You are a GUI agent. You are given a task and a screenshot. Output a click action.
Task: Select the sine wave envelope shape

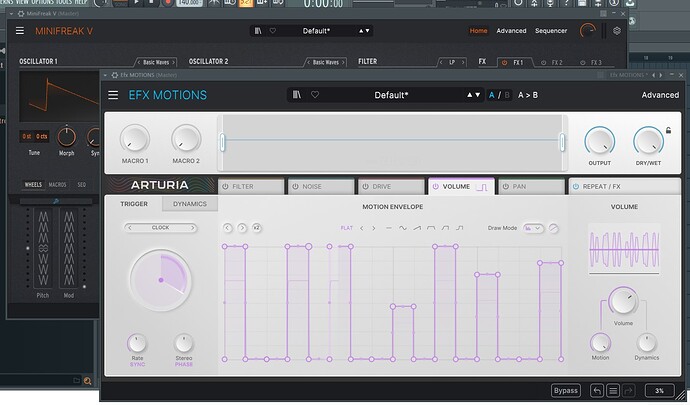pos(403,228)
